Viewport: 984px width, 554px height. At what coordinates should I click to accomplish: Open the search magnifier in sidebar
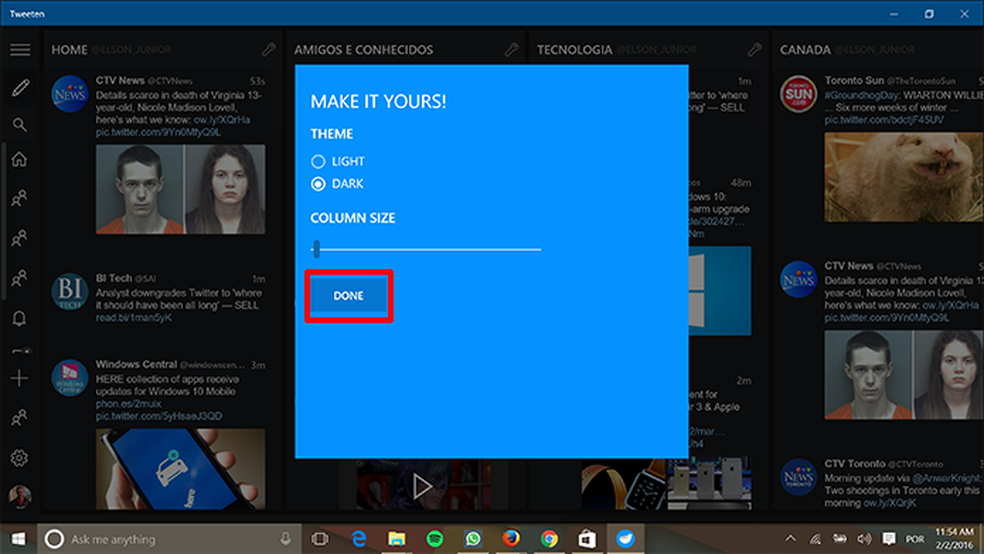coord(20,125)
